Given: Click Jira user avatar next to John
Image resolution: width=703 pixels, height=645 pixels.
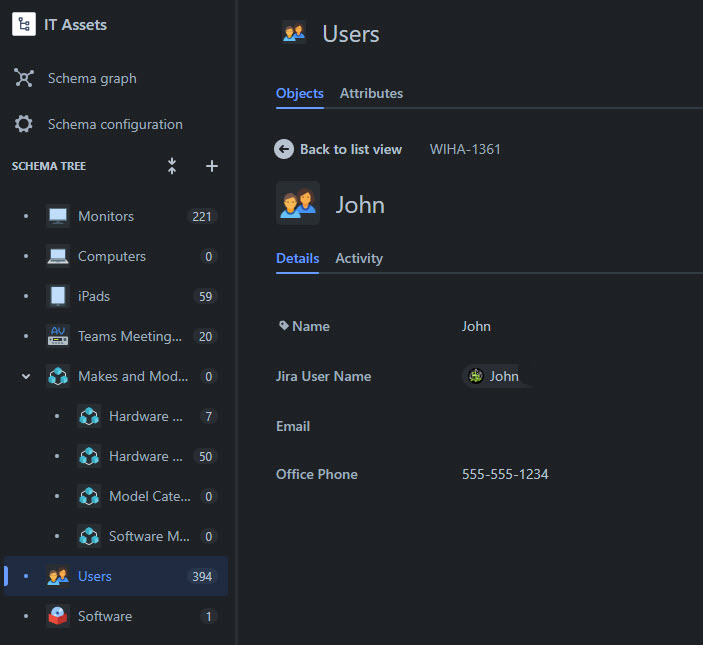Looking at the screenshot, I should 475,376.
